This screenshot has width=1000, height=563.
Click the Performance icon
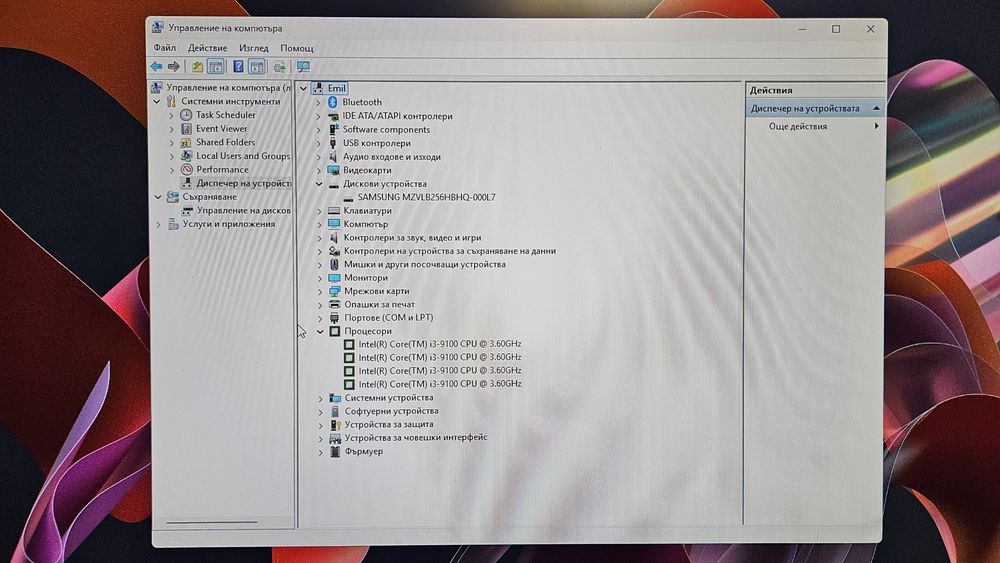click(x=186, y=170)
